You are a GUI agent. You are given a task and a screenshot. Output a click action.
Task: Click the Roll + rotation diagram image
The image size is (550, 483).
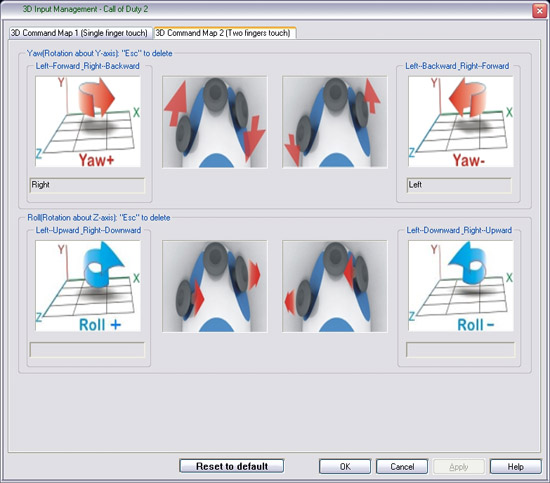pos(88,286)
